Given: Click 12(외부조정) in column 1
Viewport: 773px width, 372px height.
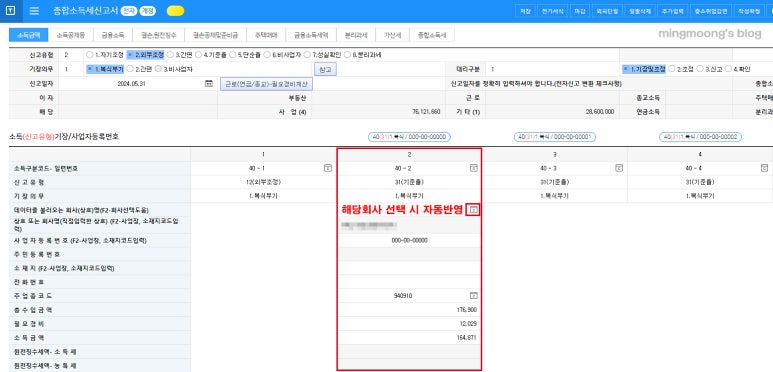Looking at the screenshot, I should 263,182.
